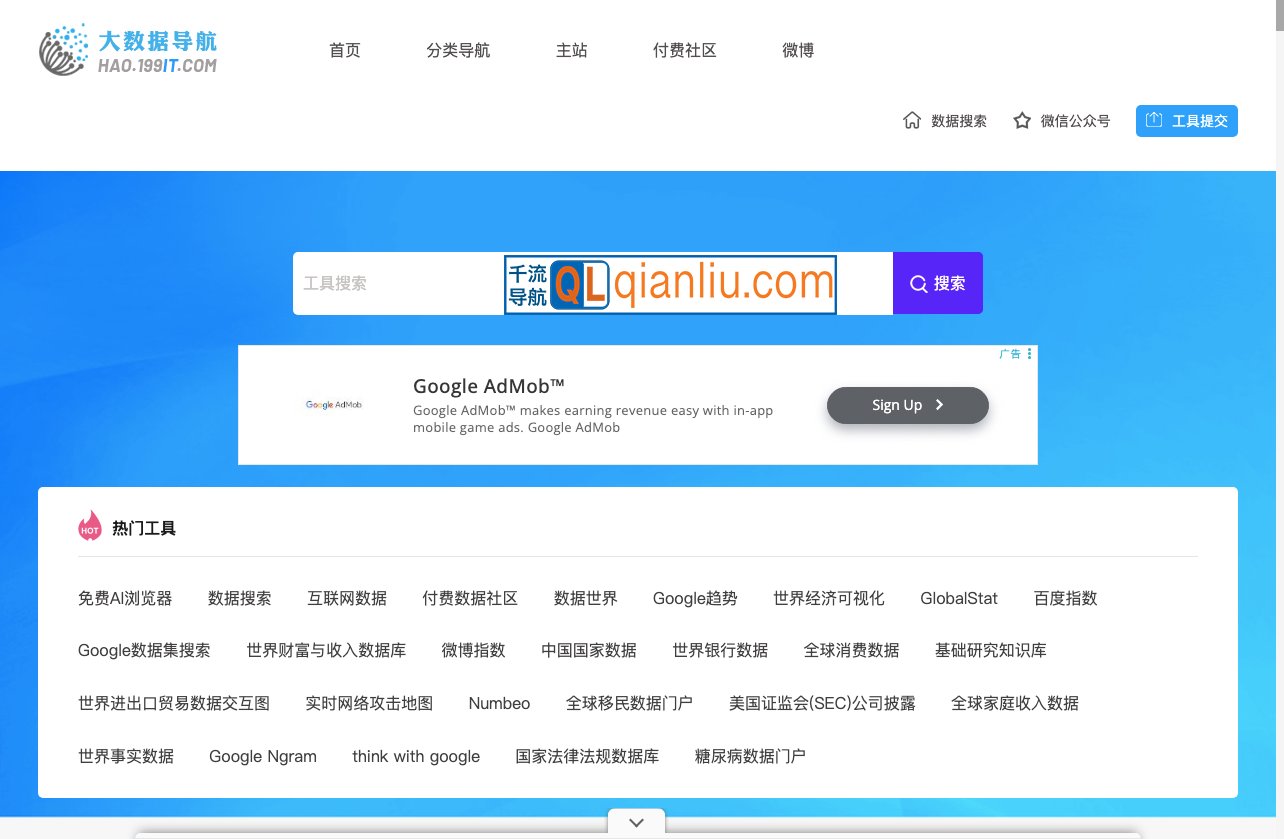Open the 世界银行数据 link
Viewport: 1284px width, 839px height.
(x=720, y=650)
